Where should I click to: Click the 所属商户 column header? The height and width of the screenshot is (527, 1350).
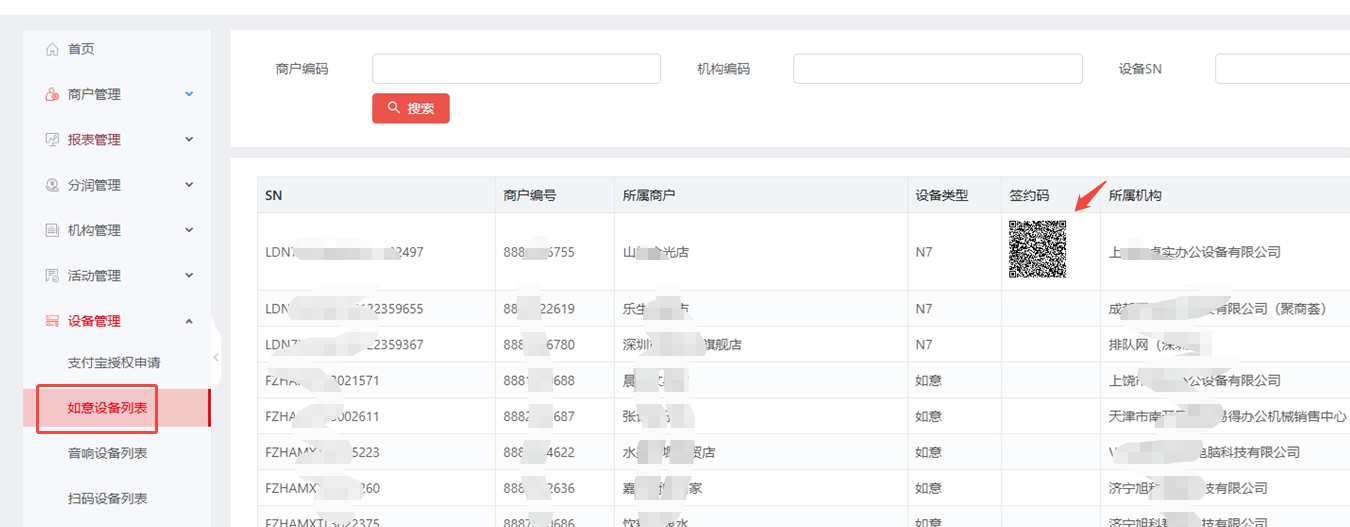point(761,196)
